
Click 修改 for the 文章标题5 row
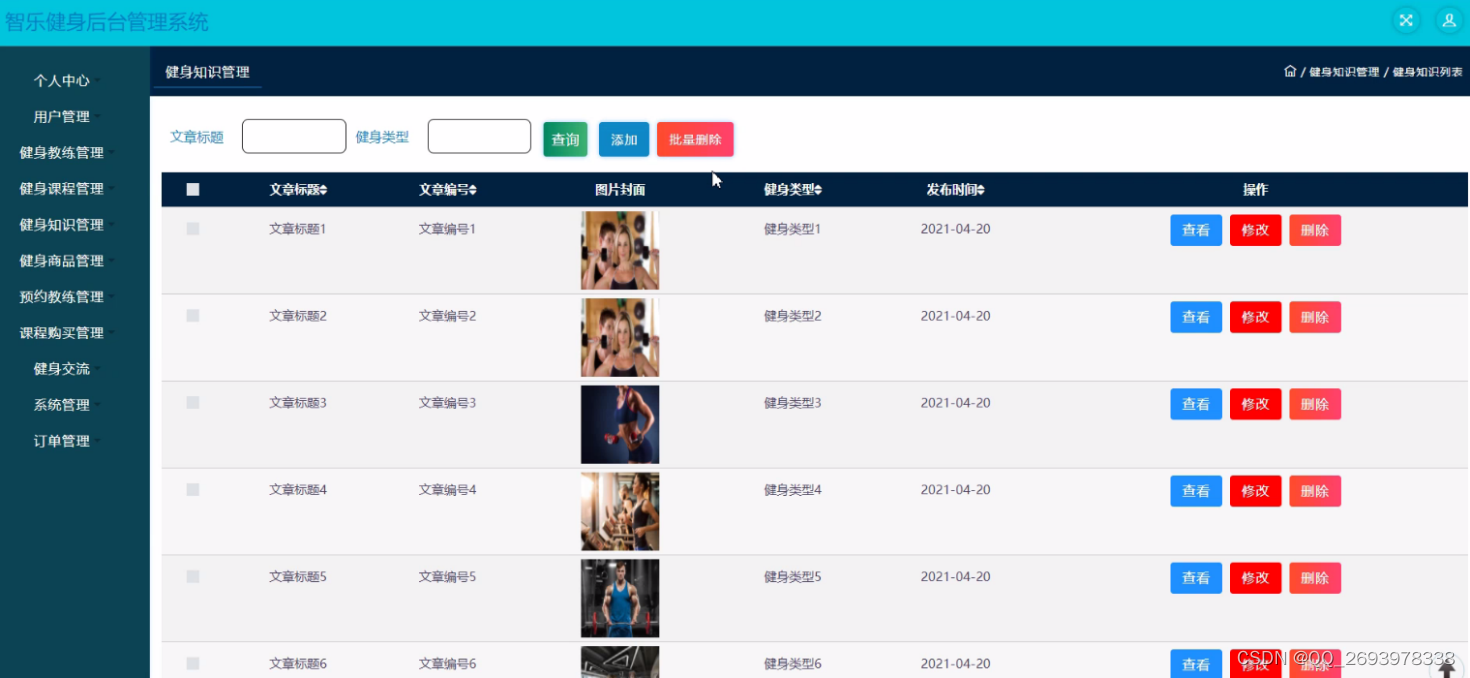point(1255,578)
